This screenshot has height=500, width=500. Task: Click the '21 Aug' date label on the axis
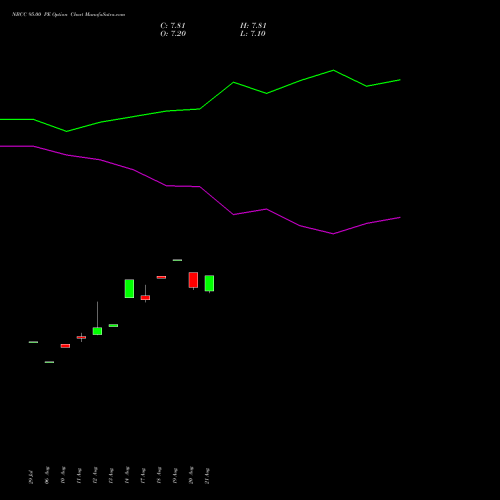207,476
